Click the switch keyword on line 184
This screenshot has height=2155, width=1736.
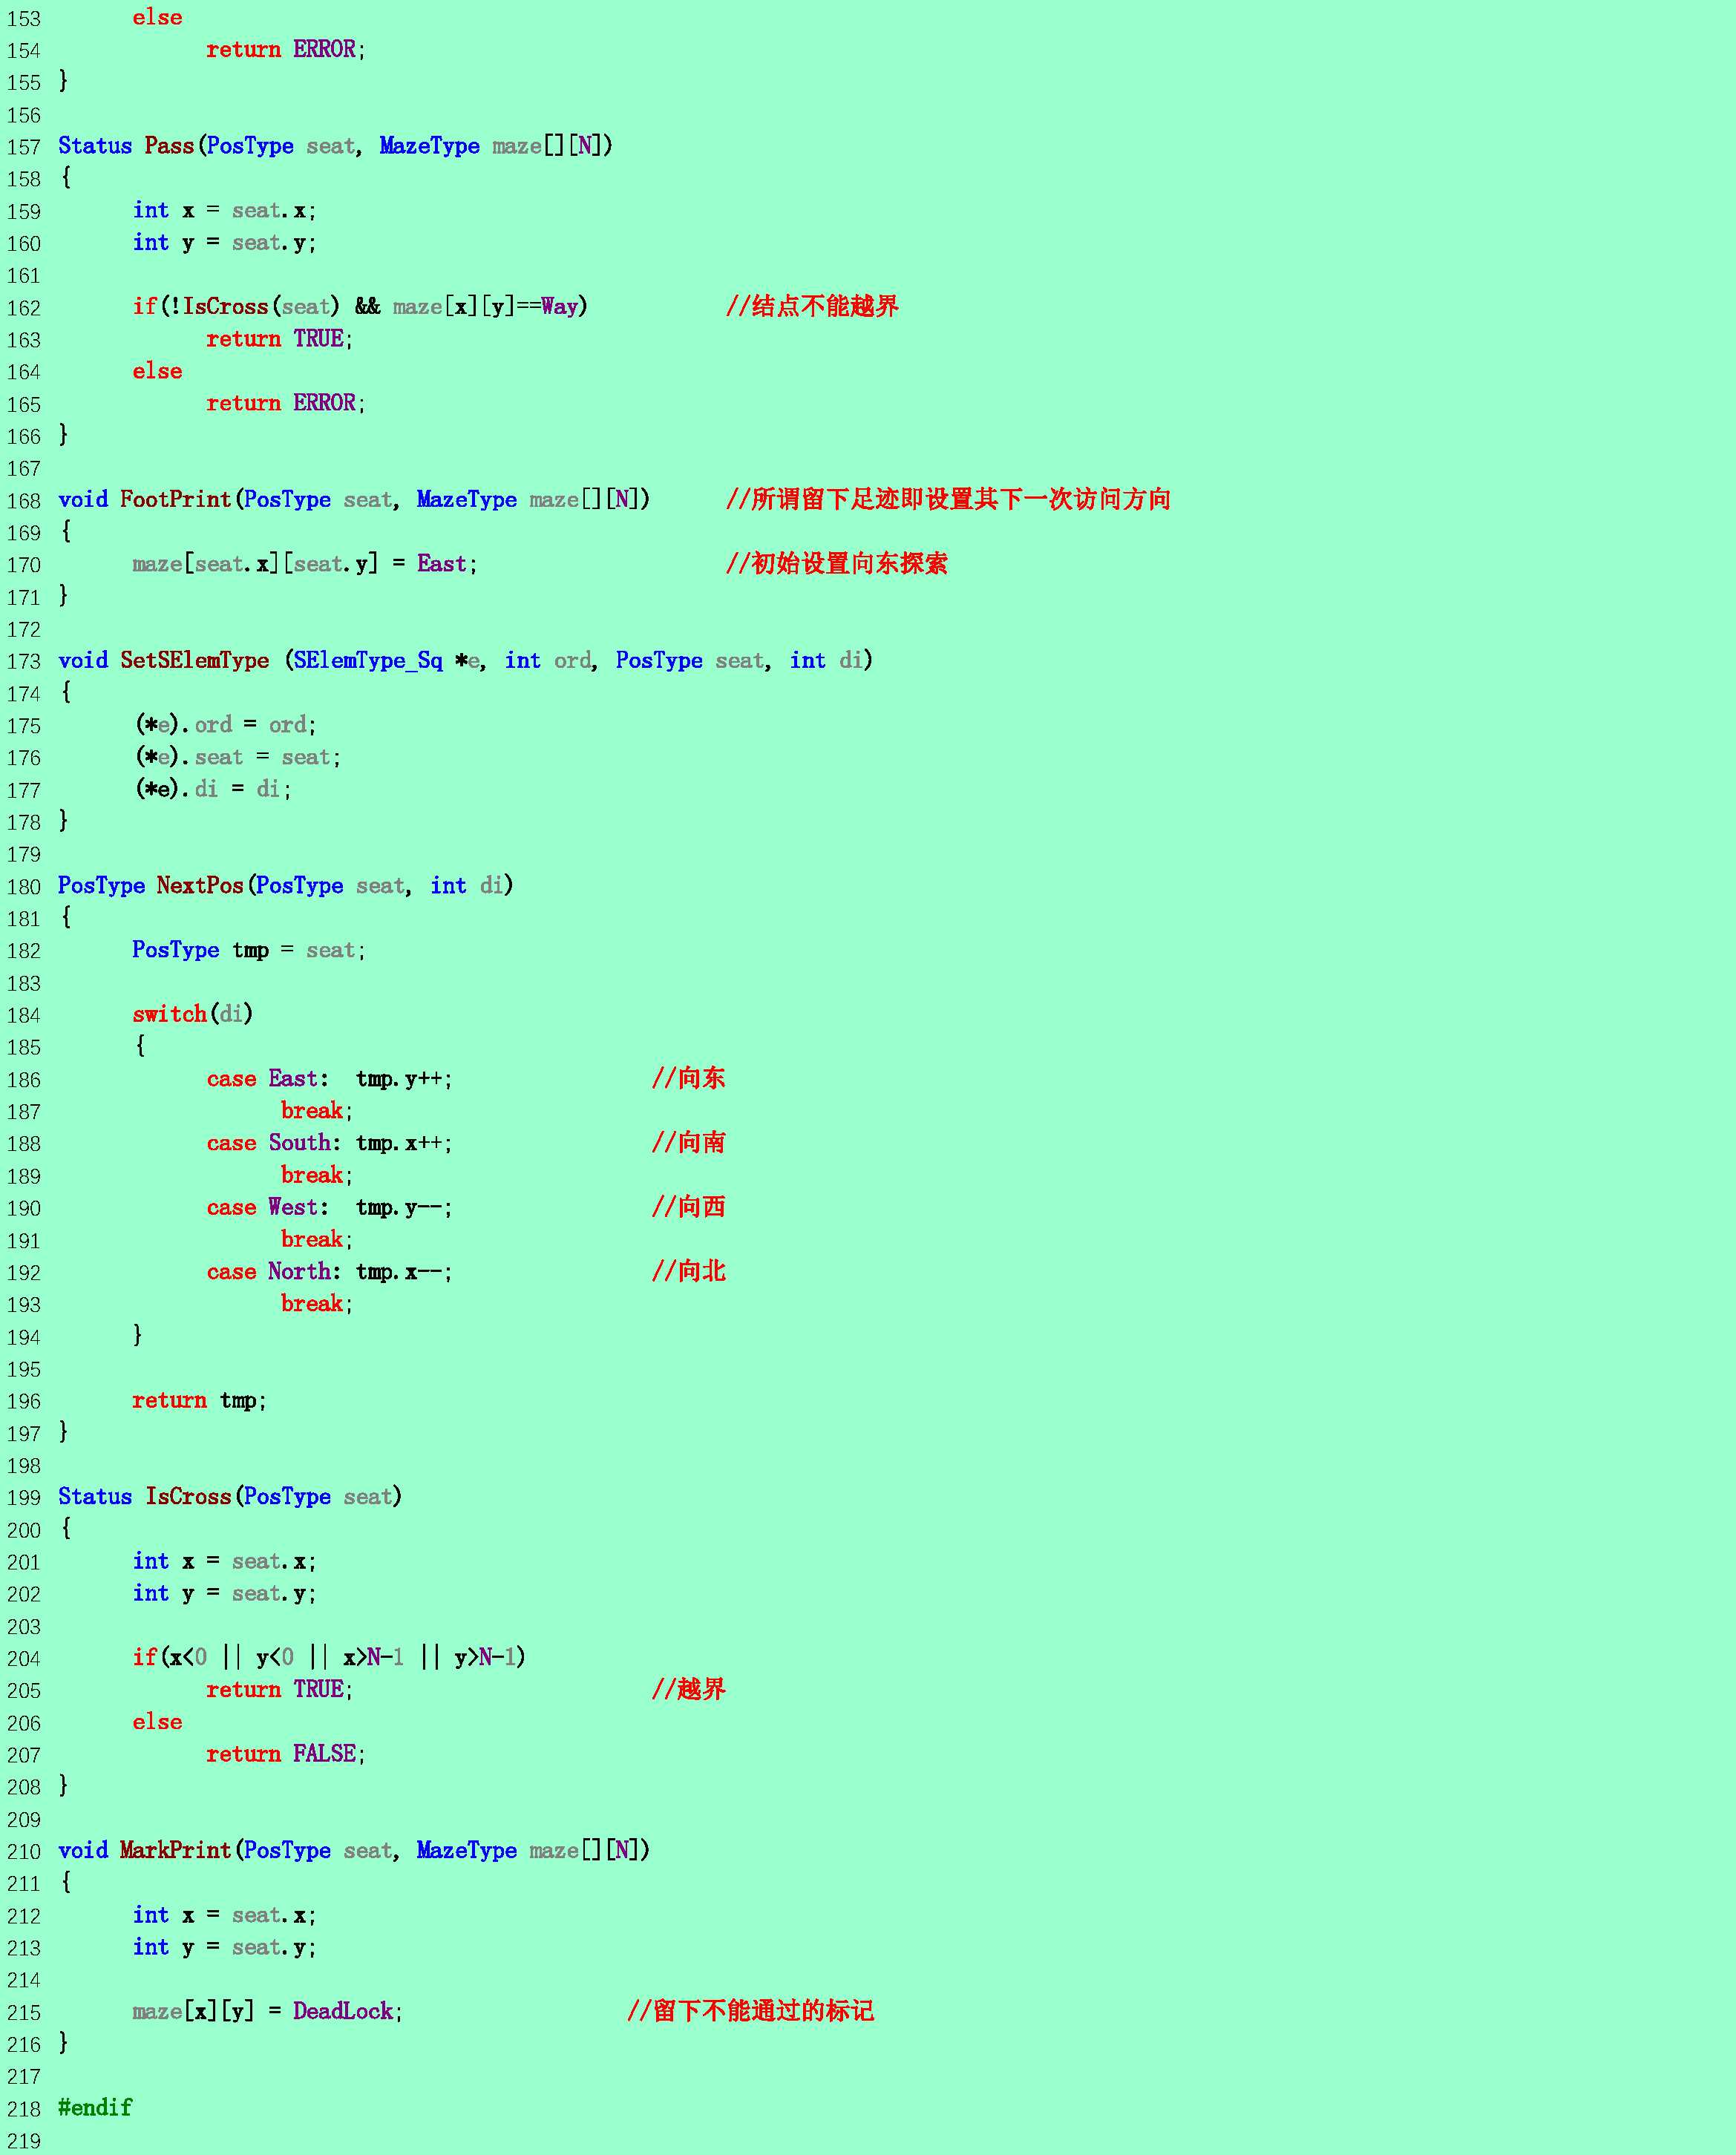[169, 1014]
